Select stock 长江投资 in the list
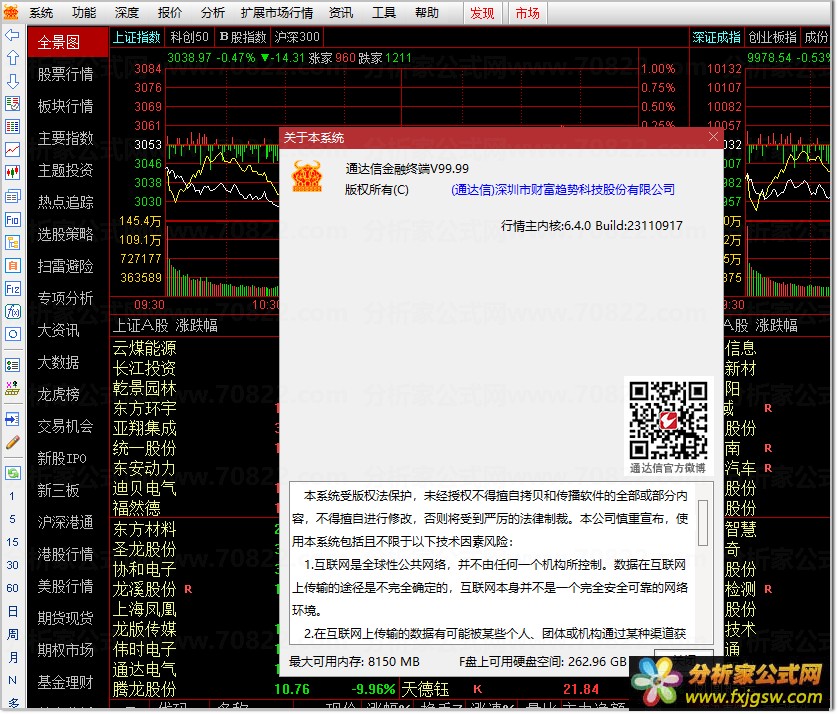Image resolution: width=839 pixels, height=714 pixels. pos(144,368)
